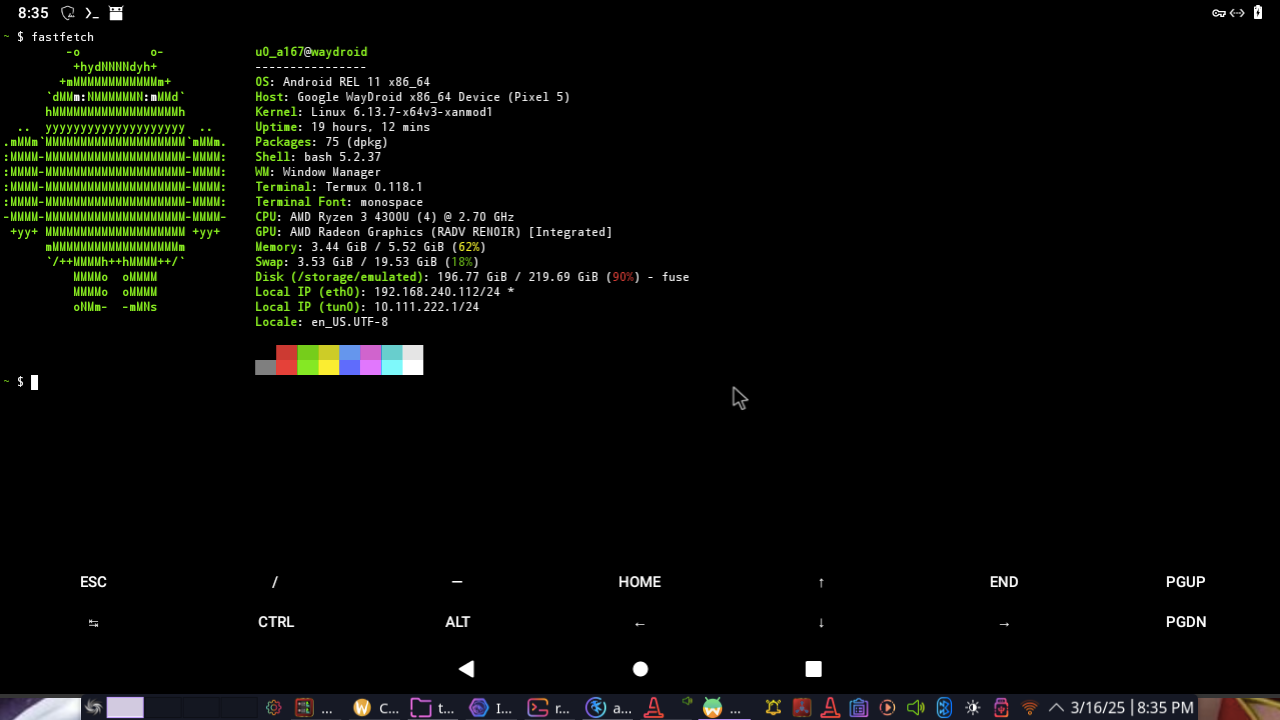Click the 'fastfetch' command text

tap(62, 37)
